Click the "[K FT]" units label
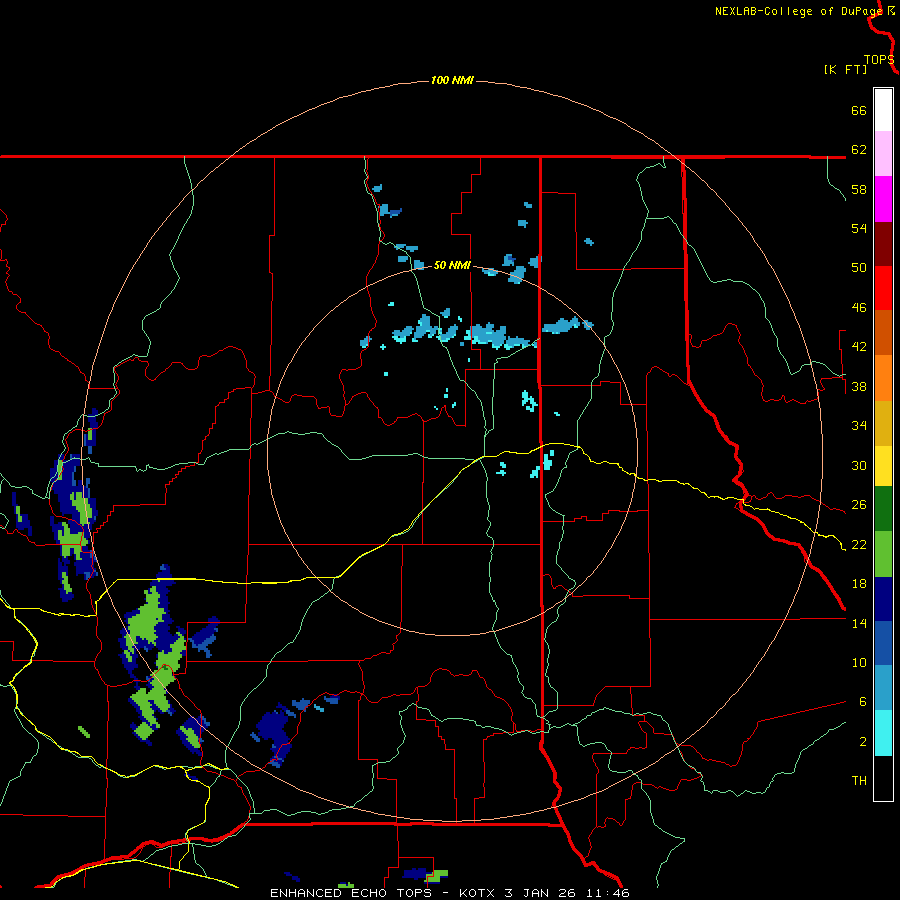 (x=845, y=69)
